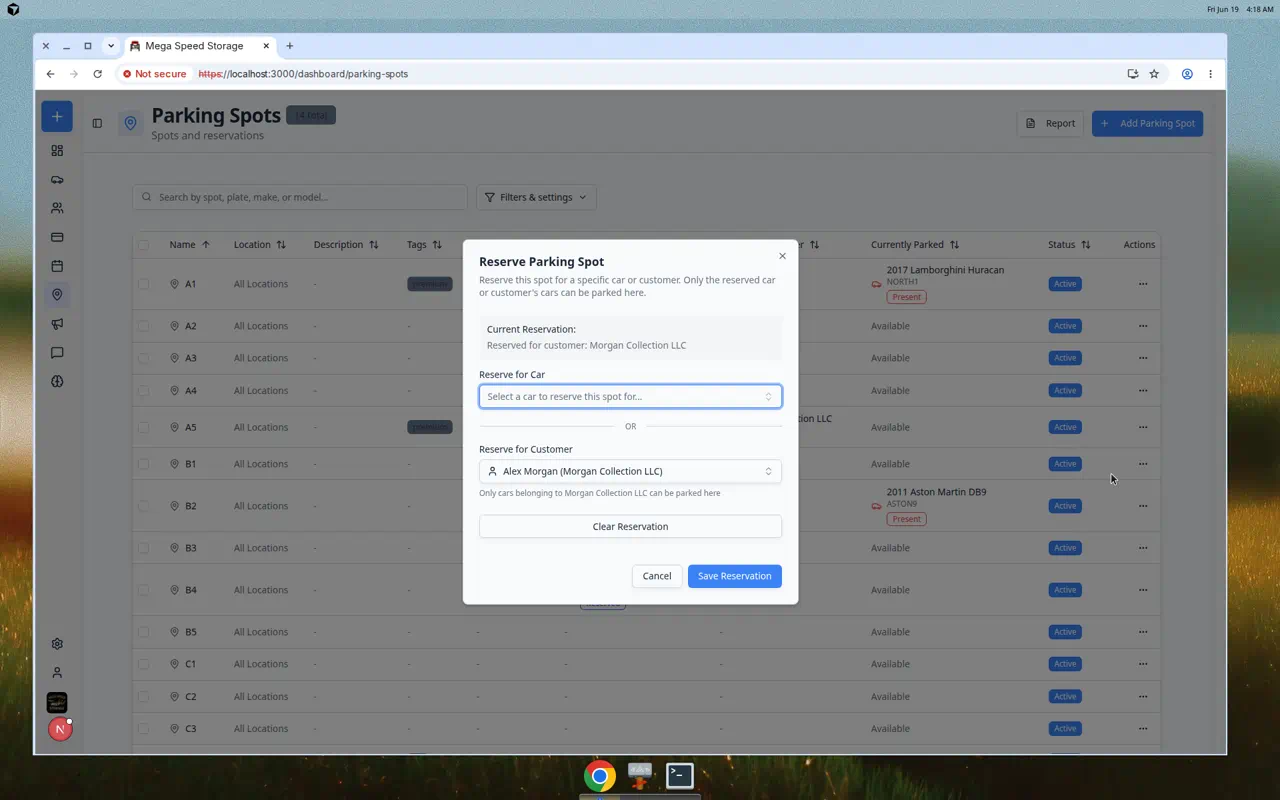
Task: Click the Clear Reservation button
Action: [x=630, y=527]
